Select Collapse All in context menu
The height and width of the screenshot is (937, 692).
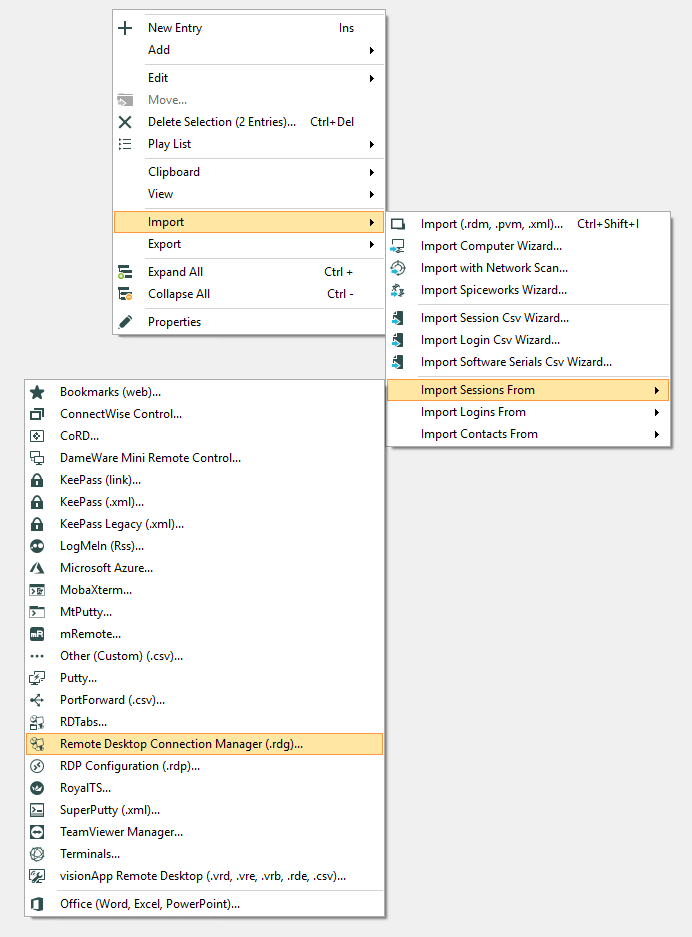179,294
